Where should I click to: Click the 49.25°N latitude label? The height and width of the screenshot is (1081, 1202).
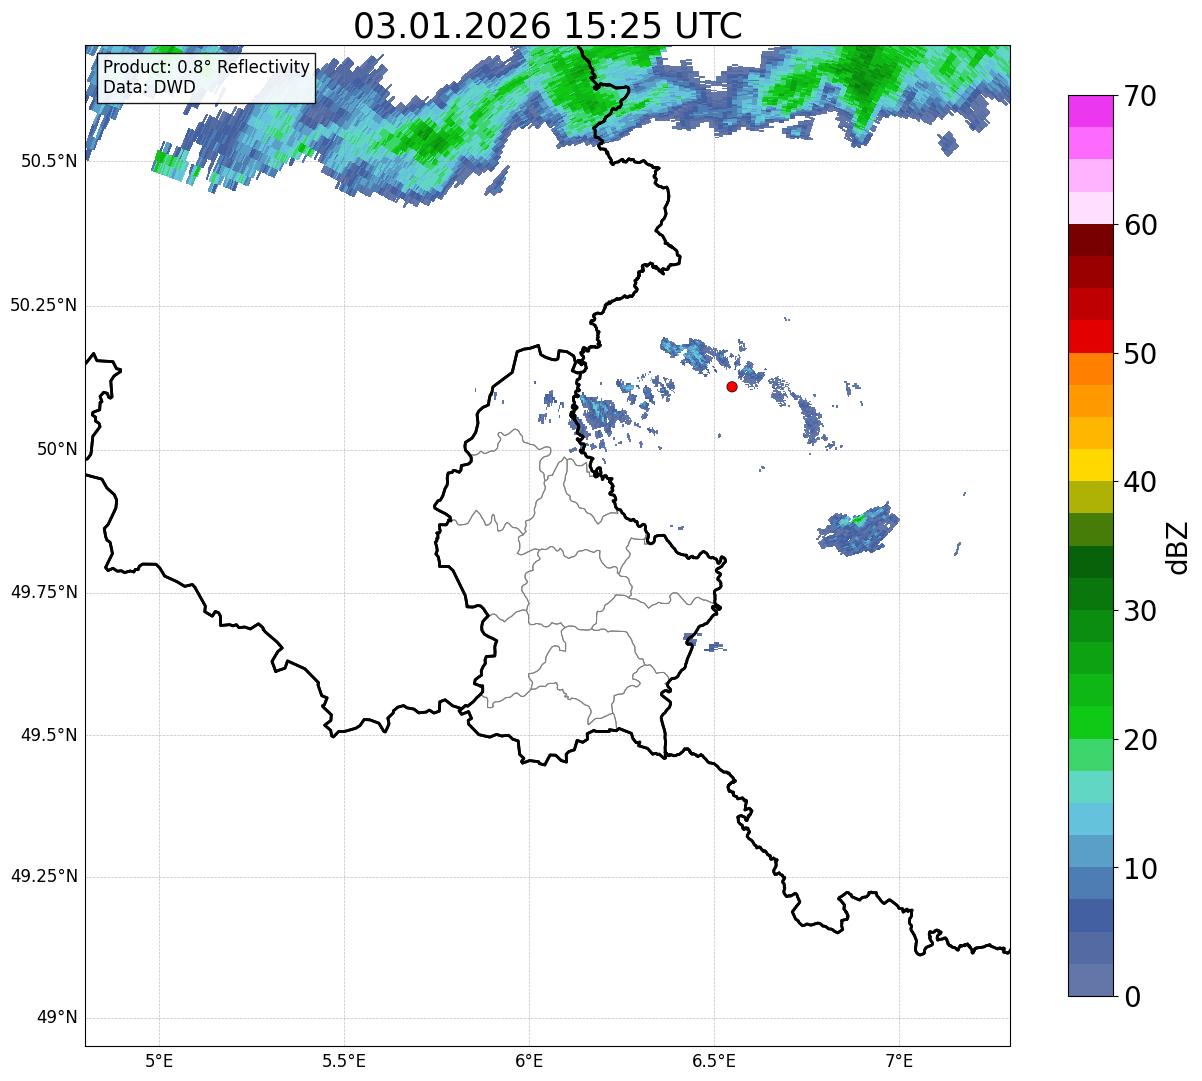43,877
